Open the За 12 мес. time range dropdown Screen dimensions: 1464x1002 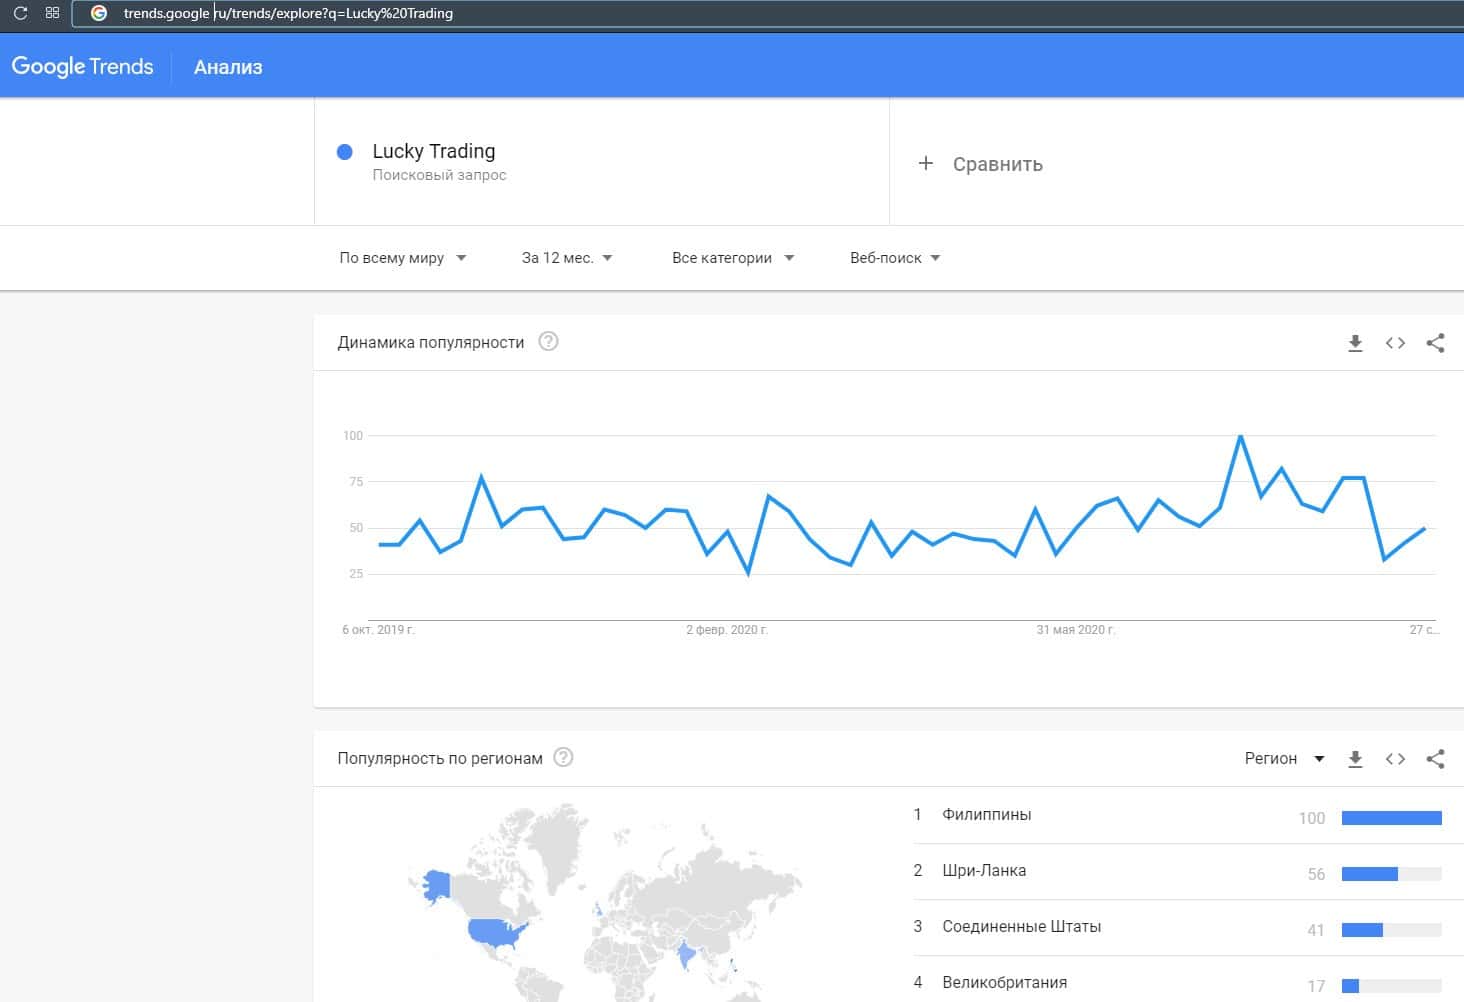click(566, 258)
